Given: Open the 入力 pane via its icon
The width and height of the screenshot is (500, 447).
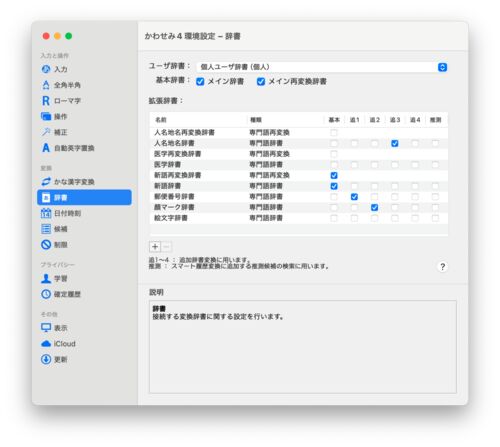Looking at the screenshot, I should [x=46, y=69].
